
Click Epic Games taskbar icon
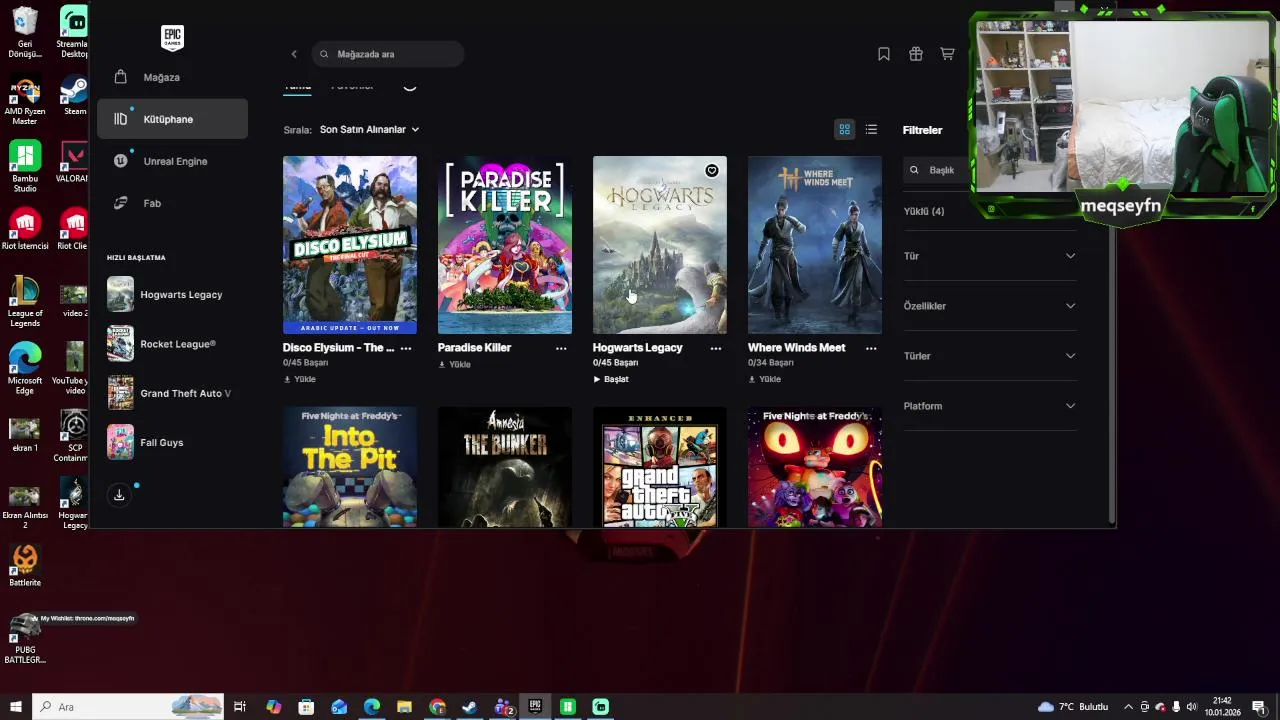535,707
